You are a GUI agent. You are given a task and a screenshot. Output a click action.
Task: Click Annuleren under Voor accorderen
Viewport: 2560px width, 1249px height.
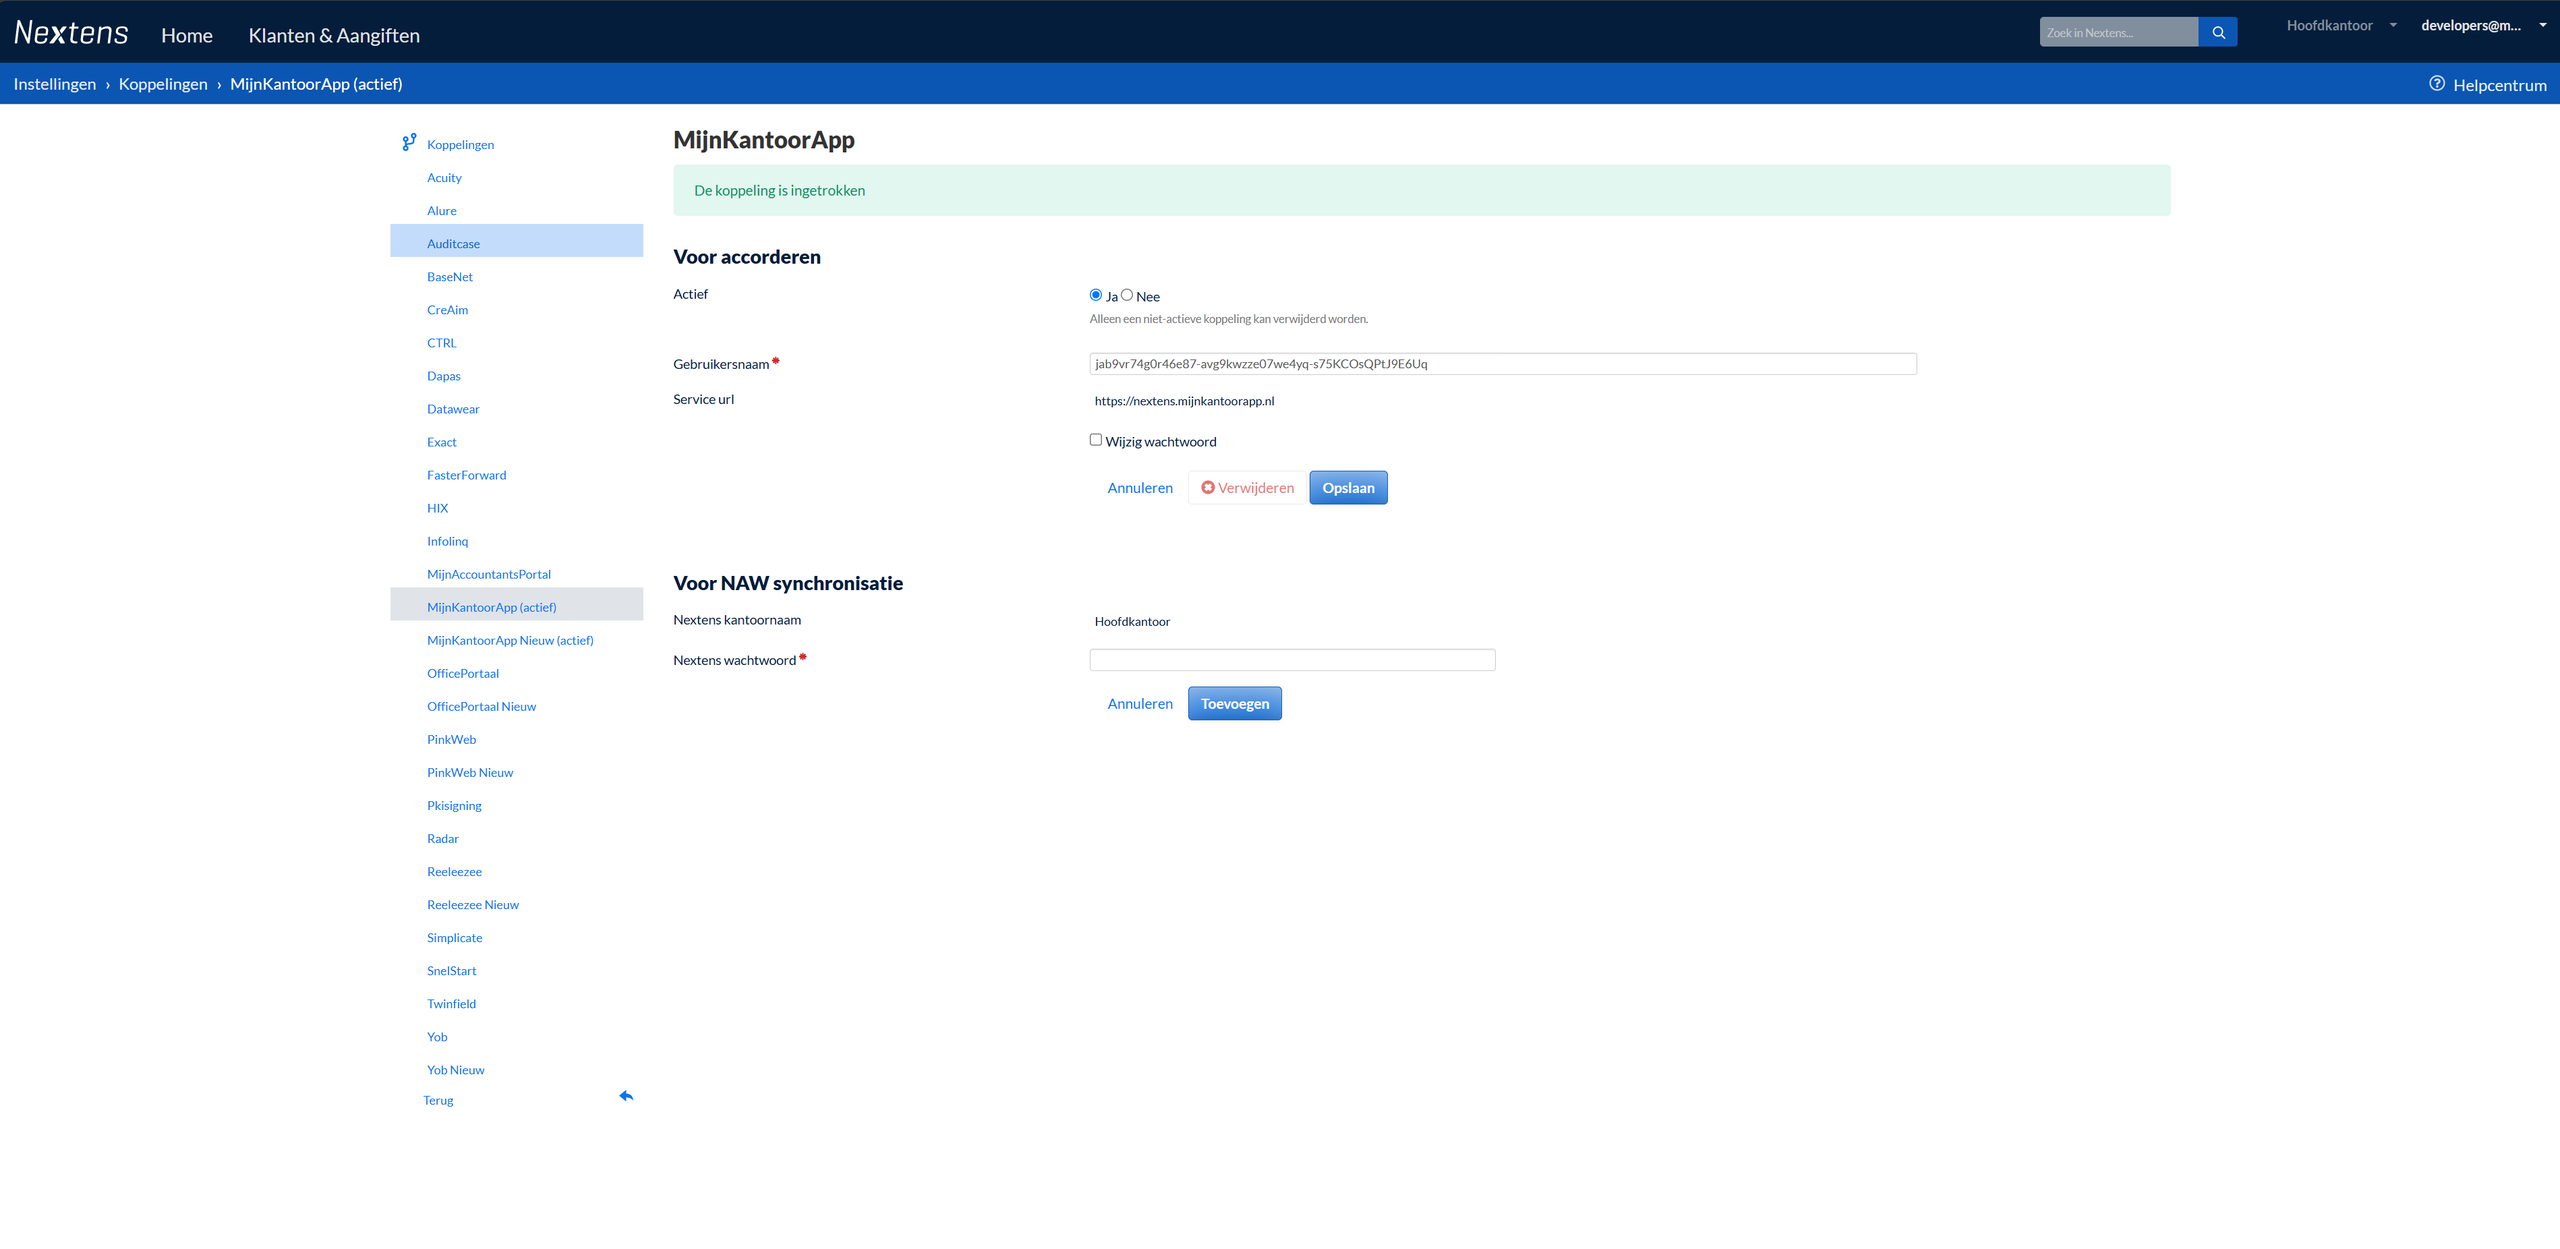click(x=1140, y=488)
